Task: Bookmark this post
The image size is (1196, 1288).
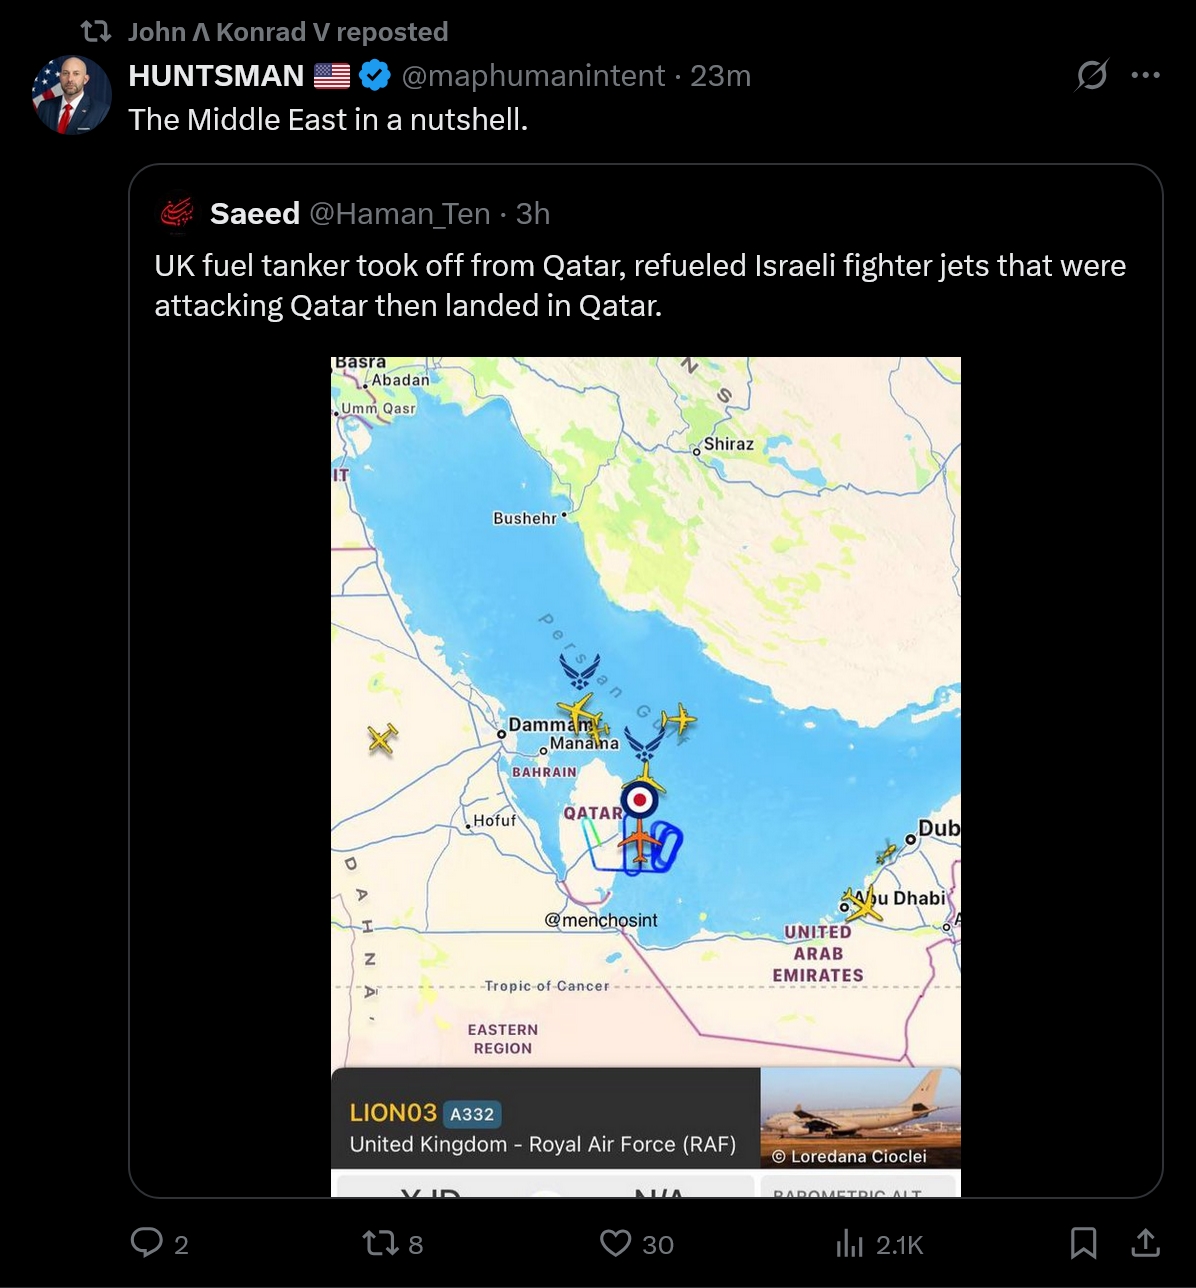Action: (1083, 1243)
